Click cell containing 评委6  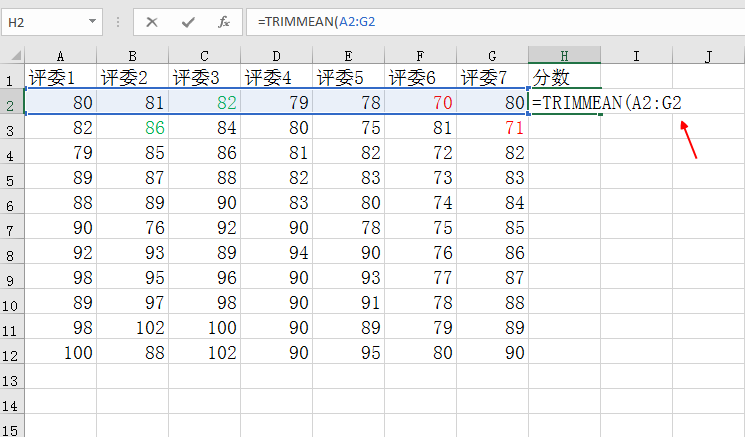click(x=420, y=76)
